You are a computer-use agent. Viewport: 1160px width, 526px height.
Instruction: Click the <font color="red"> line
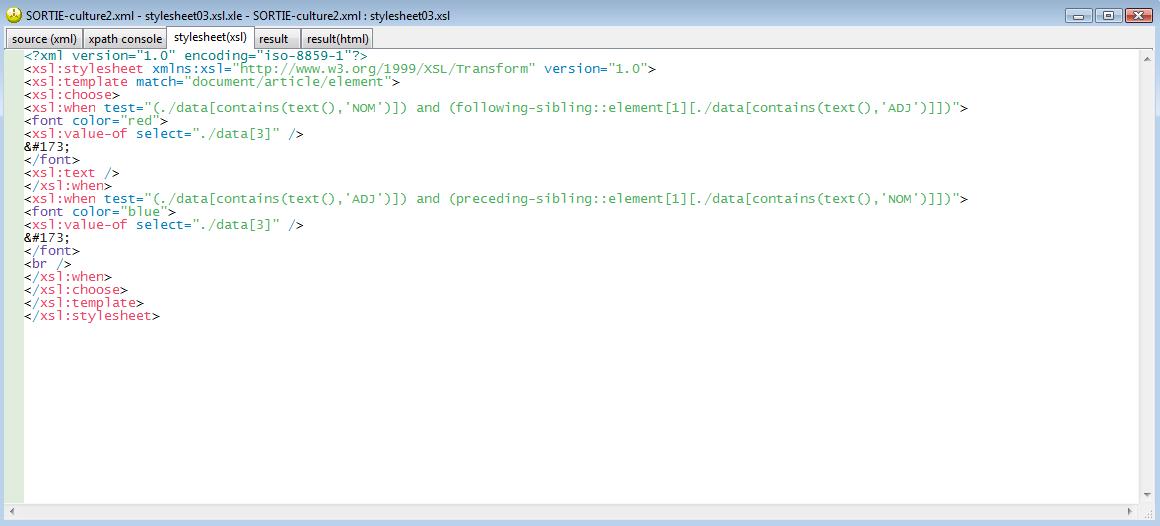(x=95, y=121)
